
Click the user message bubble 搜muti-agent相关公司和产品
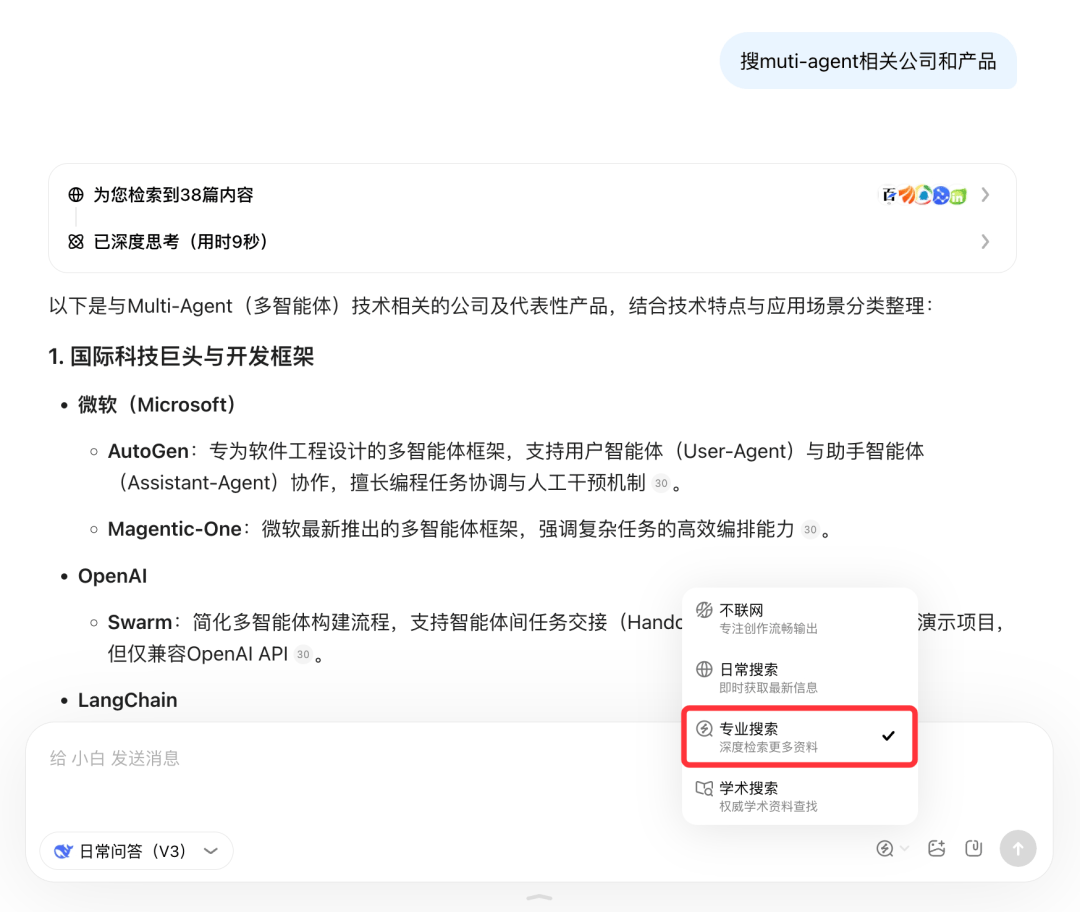[868, 61]
